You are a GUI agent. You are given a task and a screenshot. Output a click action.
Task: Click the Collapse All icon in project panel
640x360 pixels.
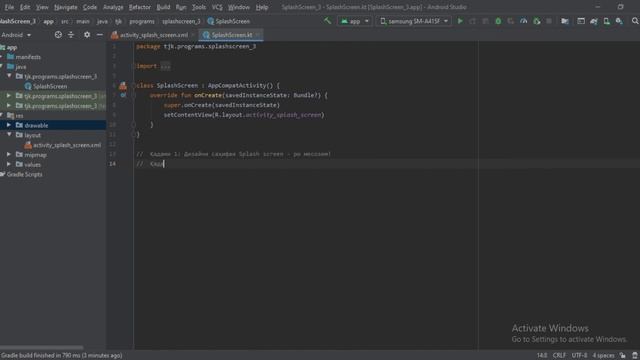click(x=71, y=35)
